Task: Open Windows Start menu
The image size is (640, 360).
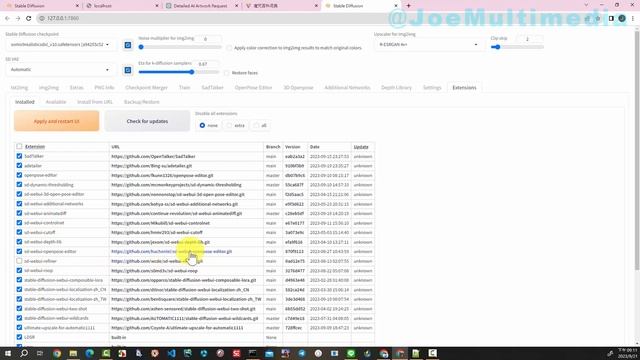Action: pos(8,353)
